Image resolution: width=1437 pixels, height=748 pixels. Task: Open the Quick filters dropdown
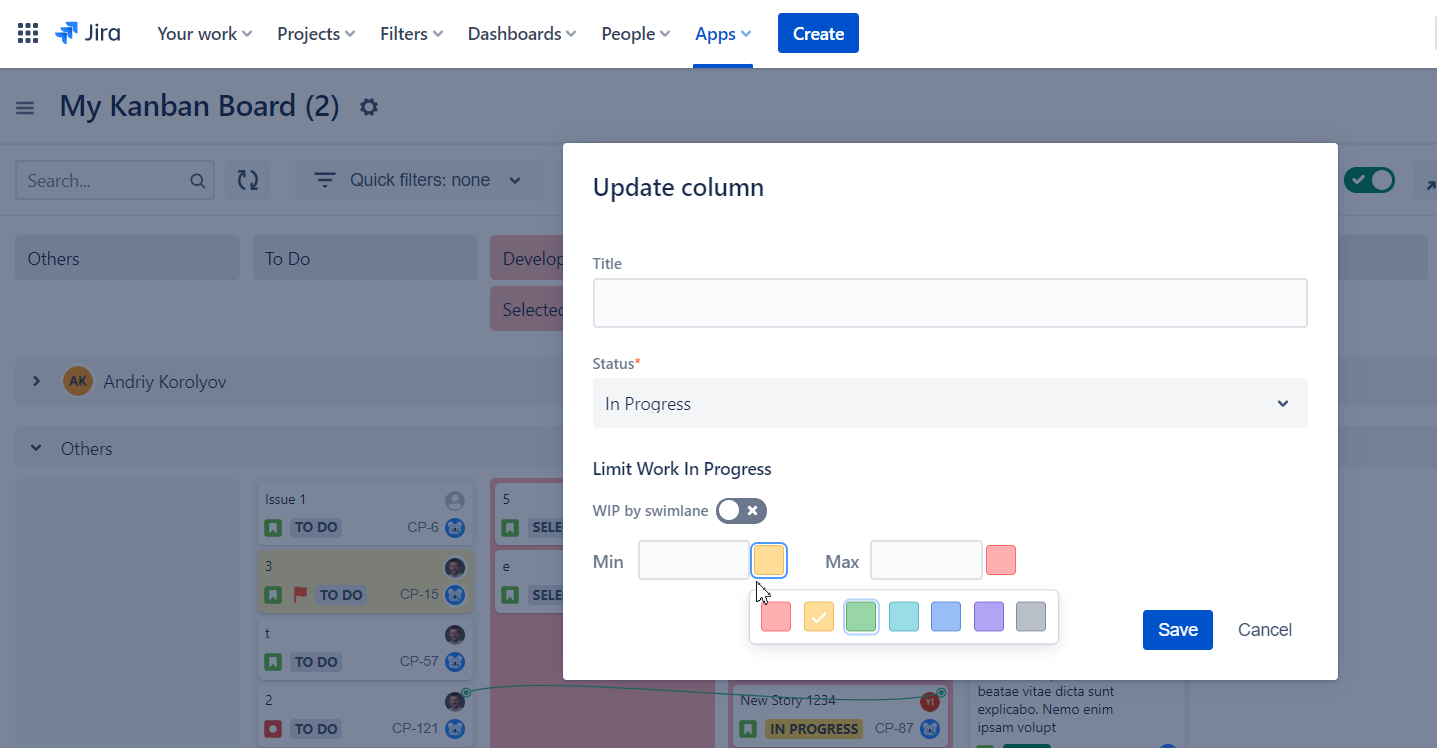click(x=420, y=180)
